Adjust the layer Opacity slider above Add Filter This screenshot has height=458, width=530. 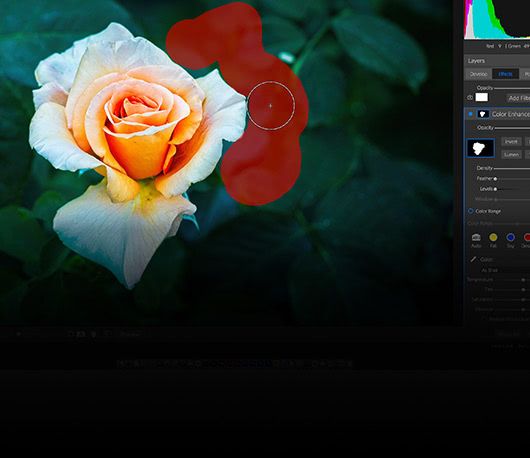[x=512, y=88]
